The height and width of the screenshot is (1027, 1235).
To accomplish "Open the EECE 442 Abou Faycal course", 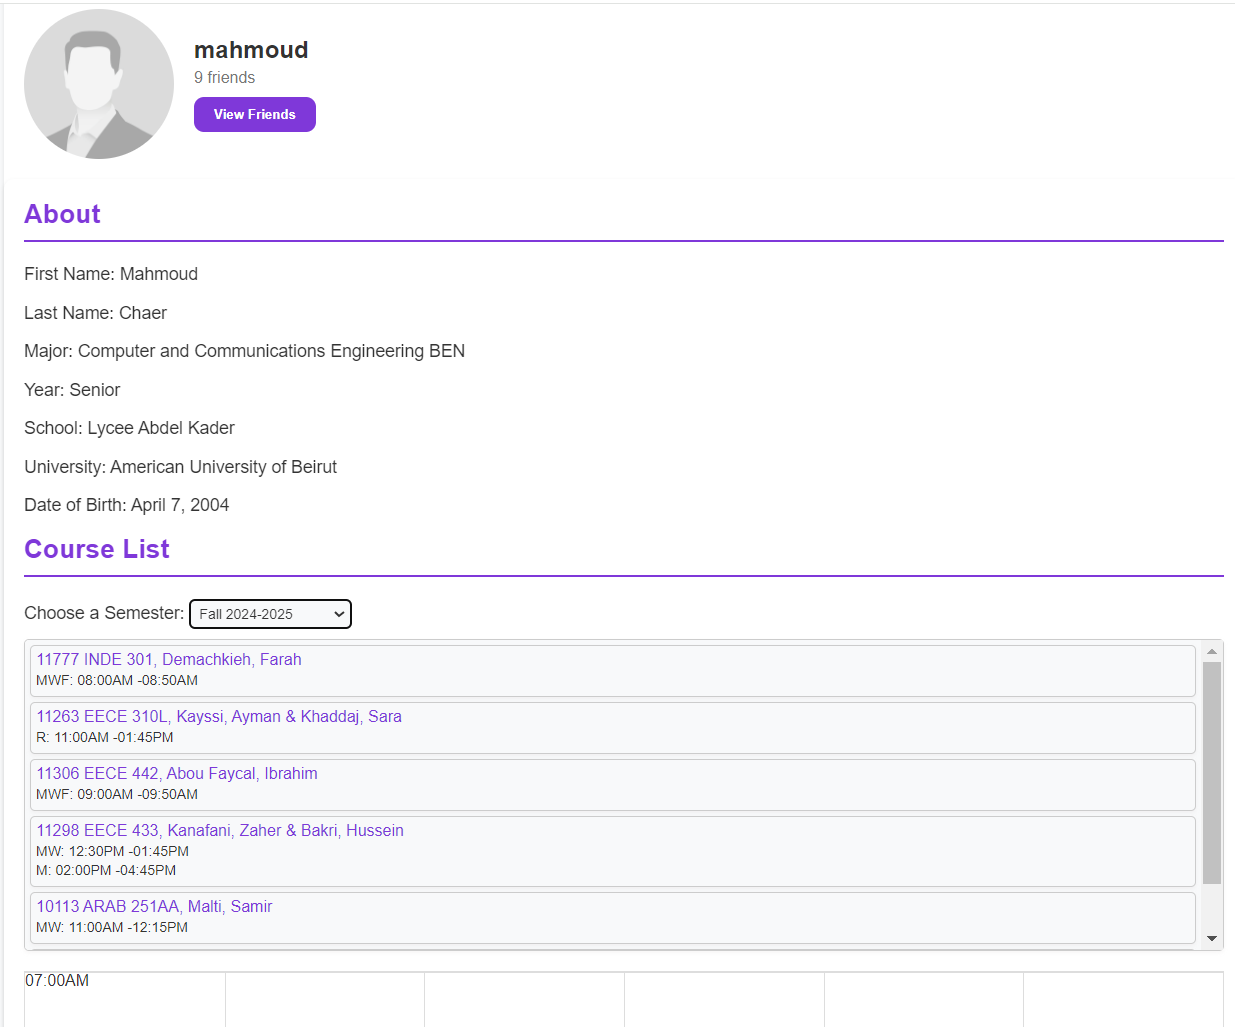I will [x=177, y=774].
